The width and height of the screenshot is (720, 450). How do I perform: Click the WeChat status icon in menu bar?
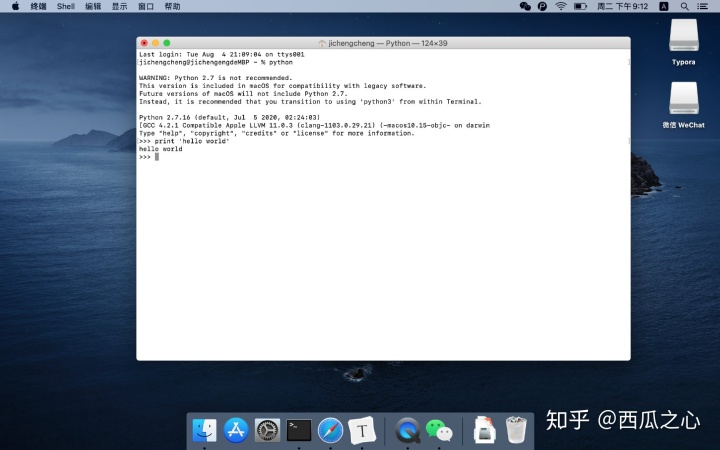[525, 6]
